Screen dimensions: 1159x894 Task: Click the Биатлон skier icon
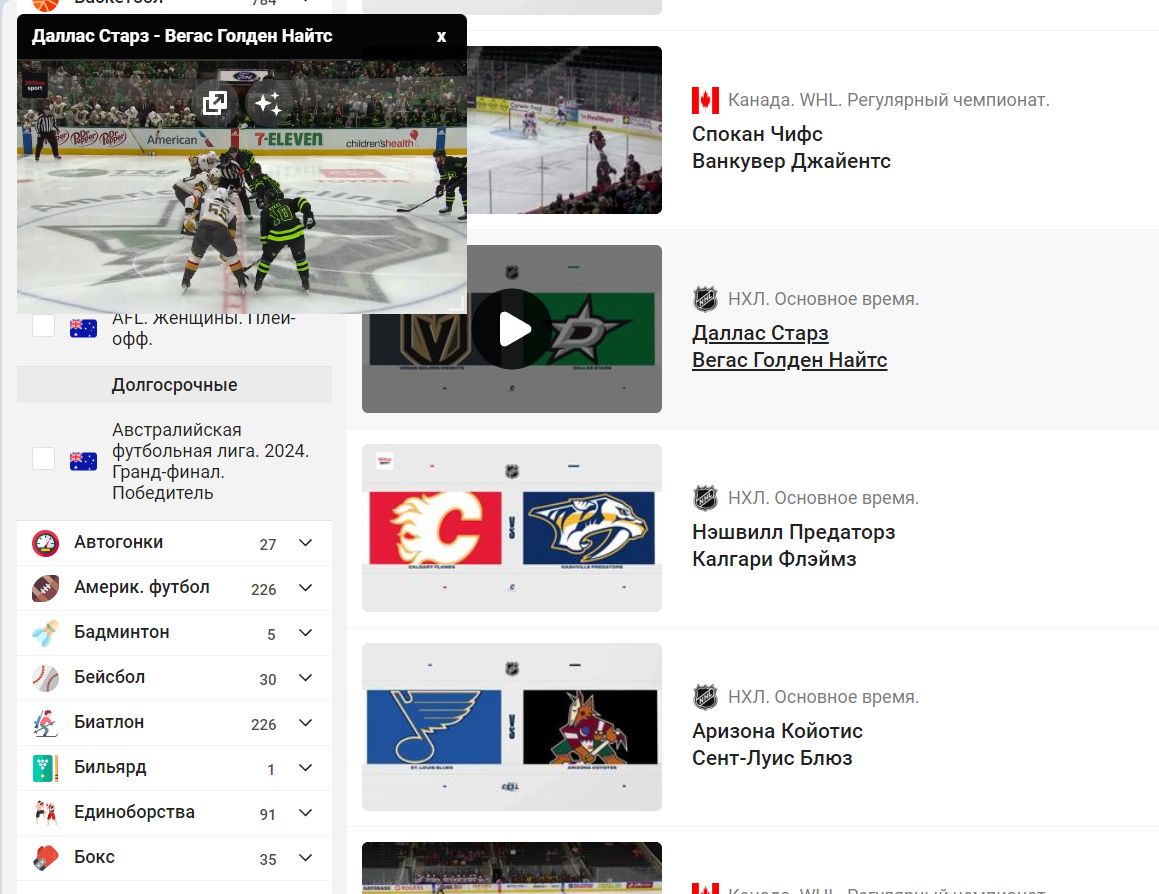[x=45, y=723]
